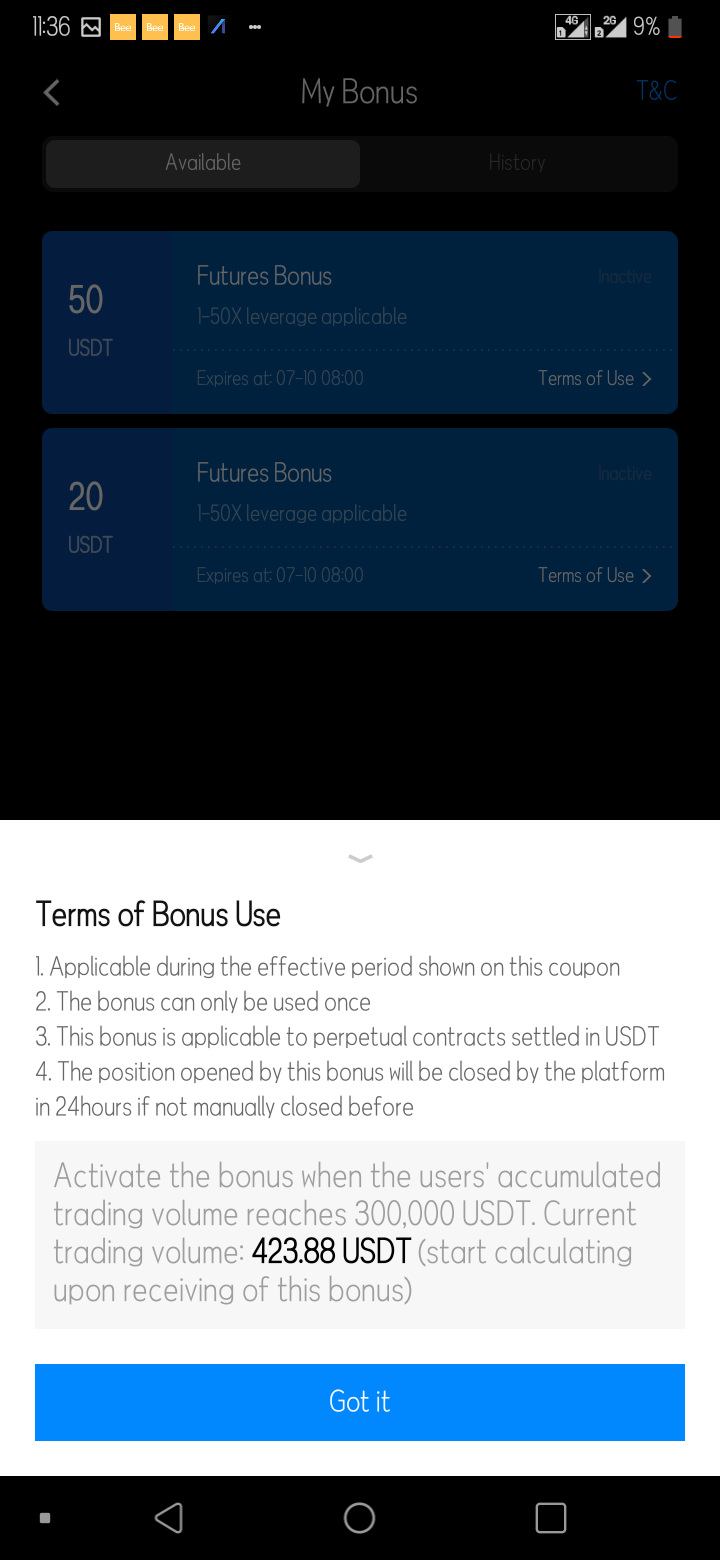Tap Android back navigation triangle
This screenshot has height=1560, width=720.
169,1518
